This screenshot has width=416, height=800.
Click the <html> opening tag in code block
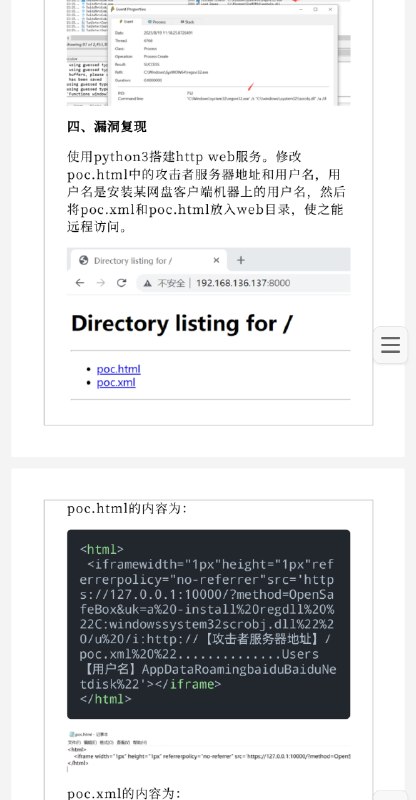102,549
